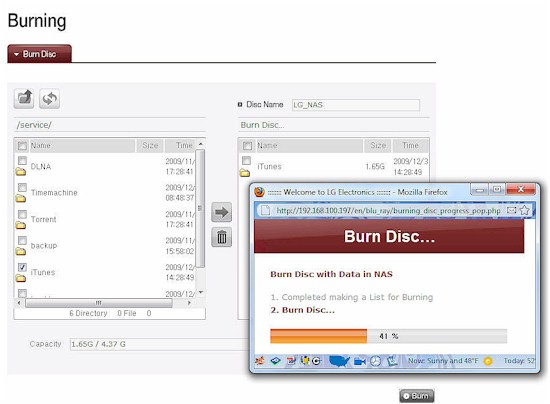
Task: Close the Firefox popup window
Action: [521, 189]
